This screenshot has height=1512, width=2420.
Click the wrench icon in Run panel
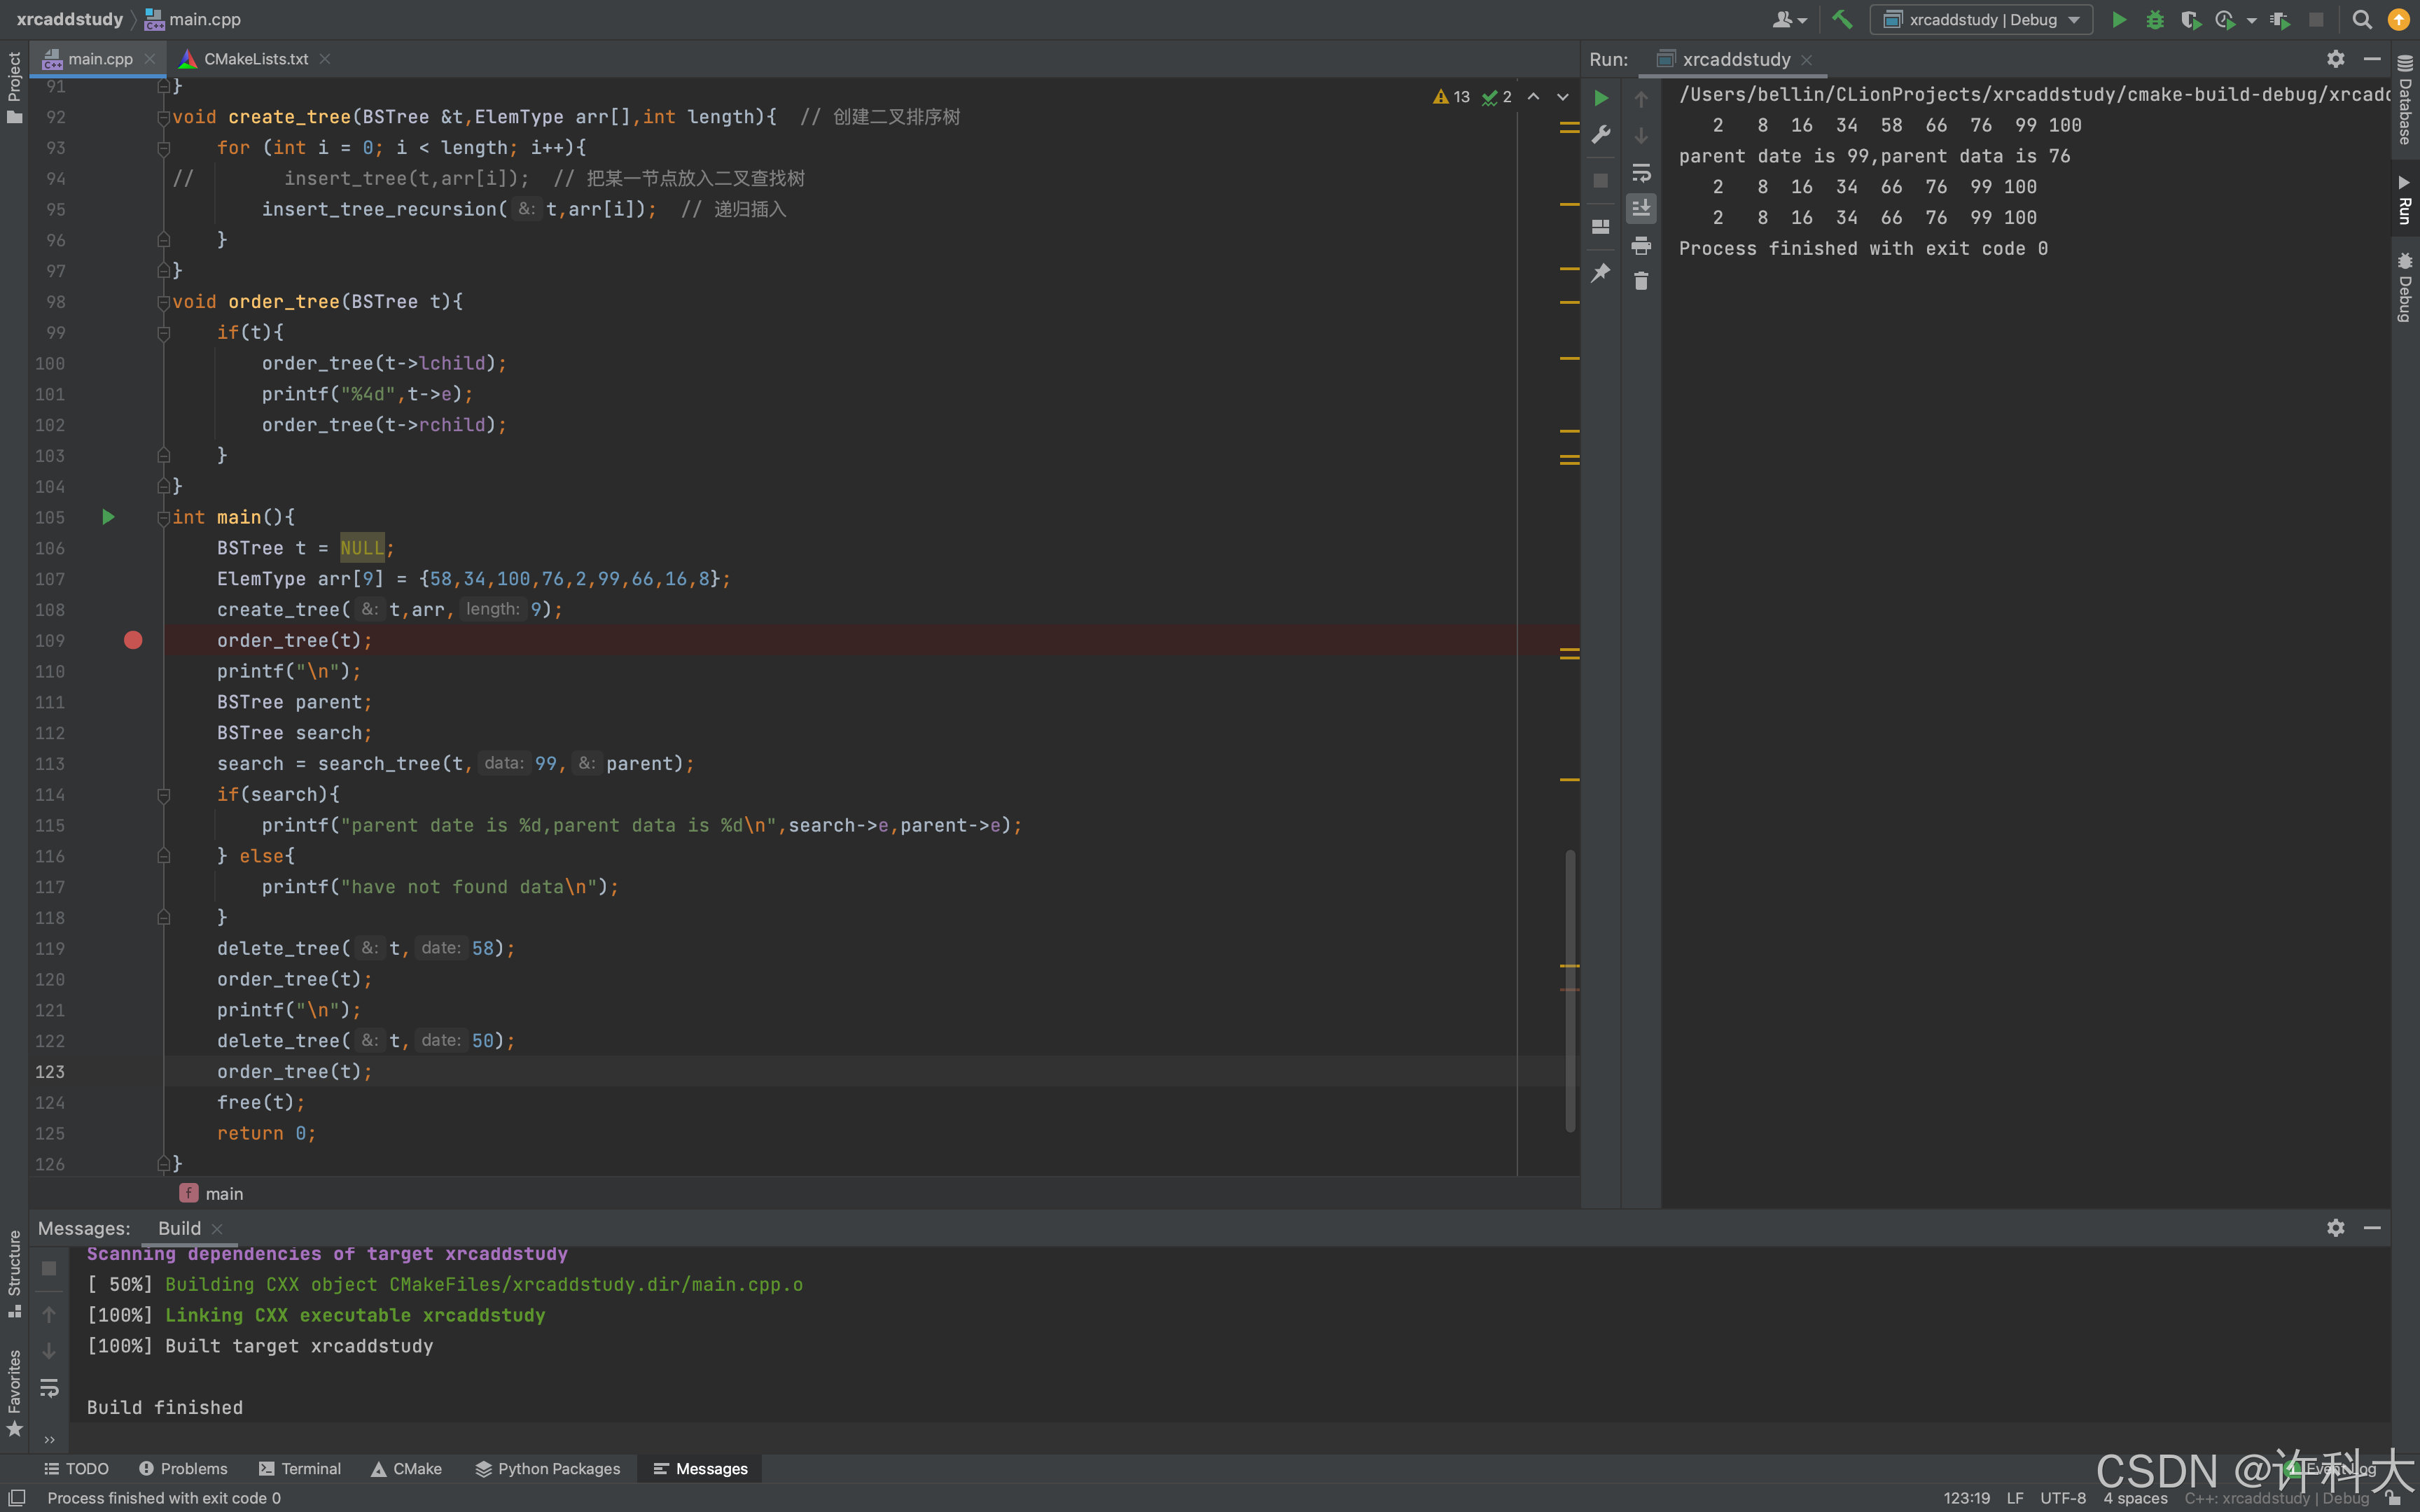(1600, 135)
